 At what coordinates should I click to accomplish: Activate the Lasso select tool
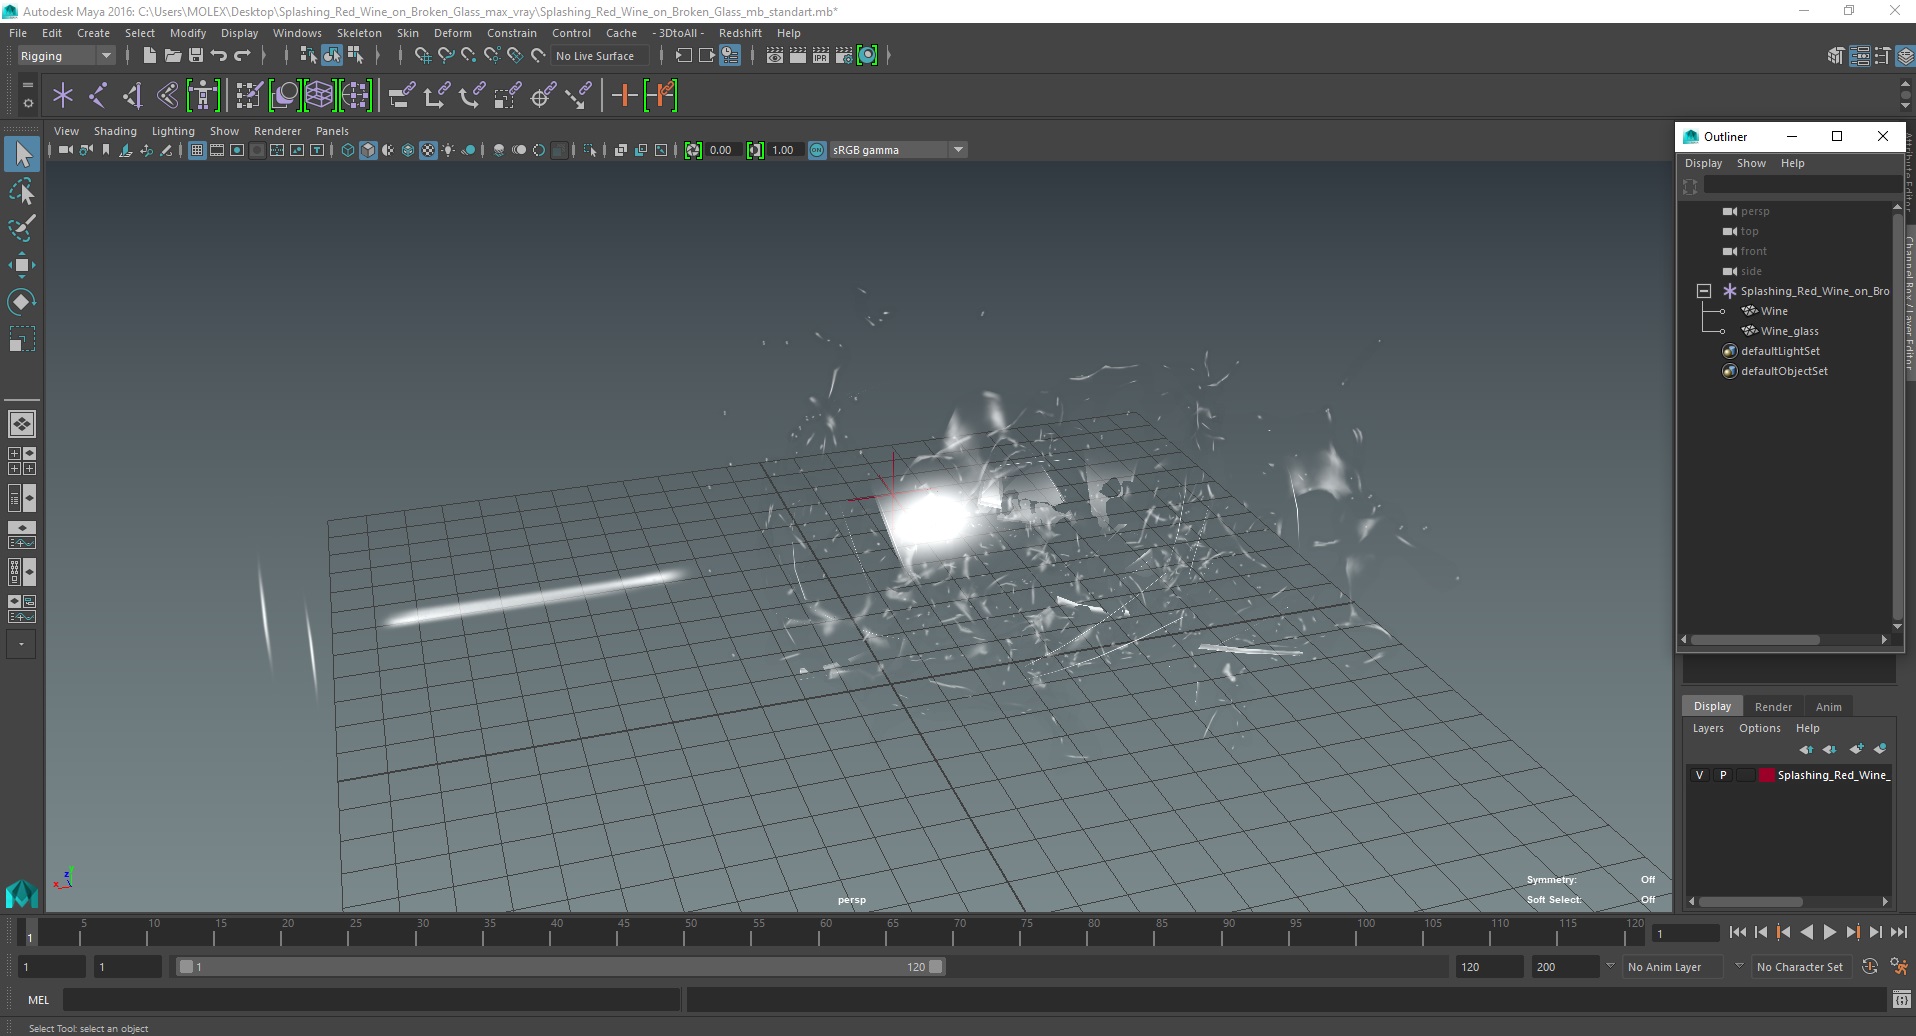(22, 191)
